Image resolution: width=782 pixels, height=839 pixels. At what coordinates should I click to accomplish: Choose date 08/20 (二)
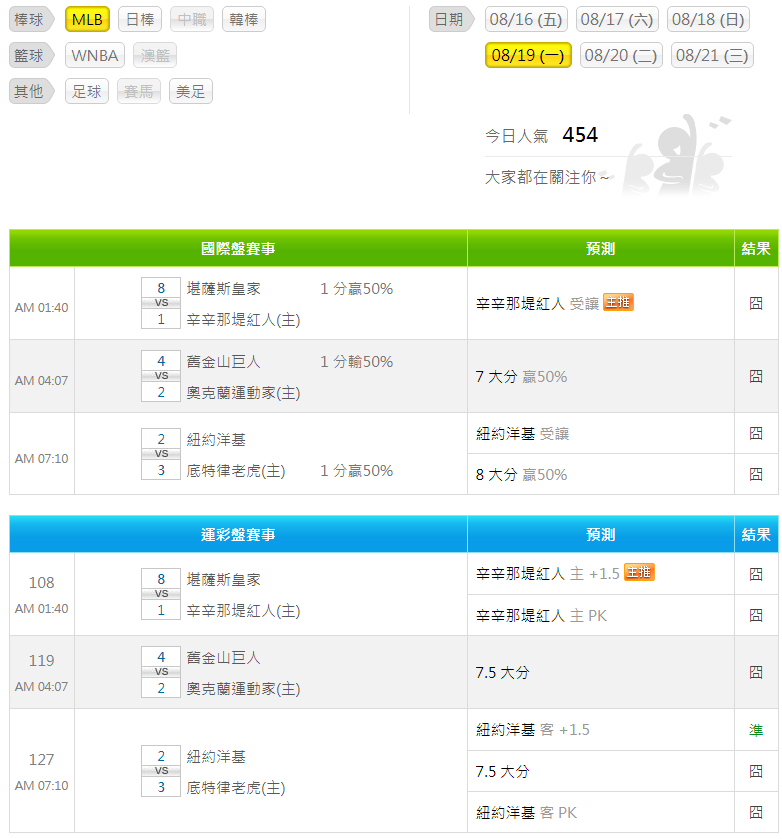[621, 55]
